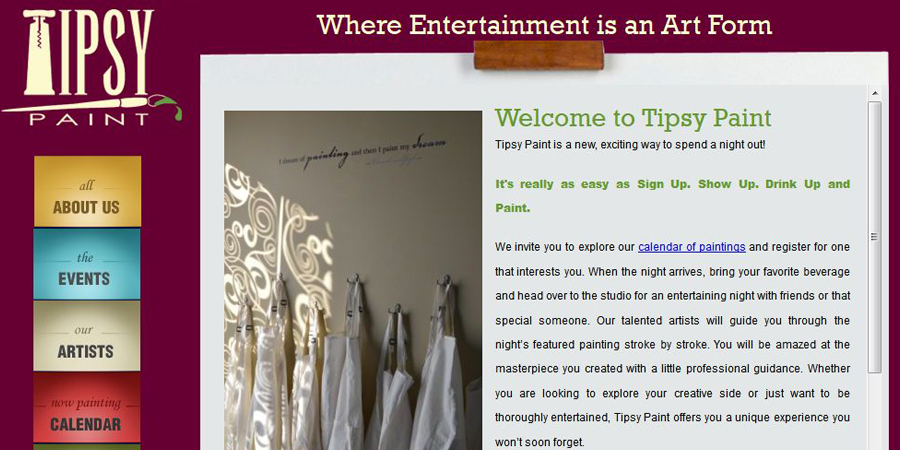Click the scrollbar track below the thumb
The width and height of the screenshot is (900, 450).
[x=874, y=412]
